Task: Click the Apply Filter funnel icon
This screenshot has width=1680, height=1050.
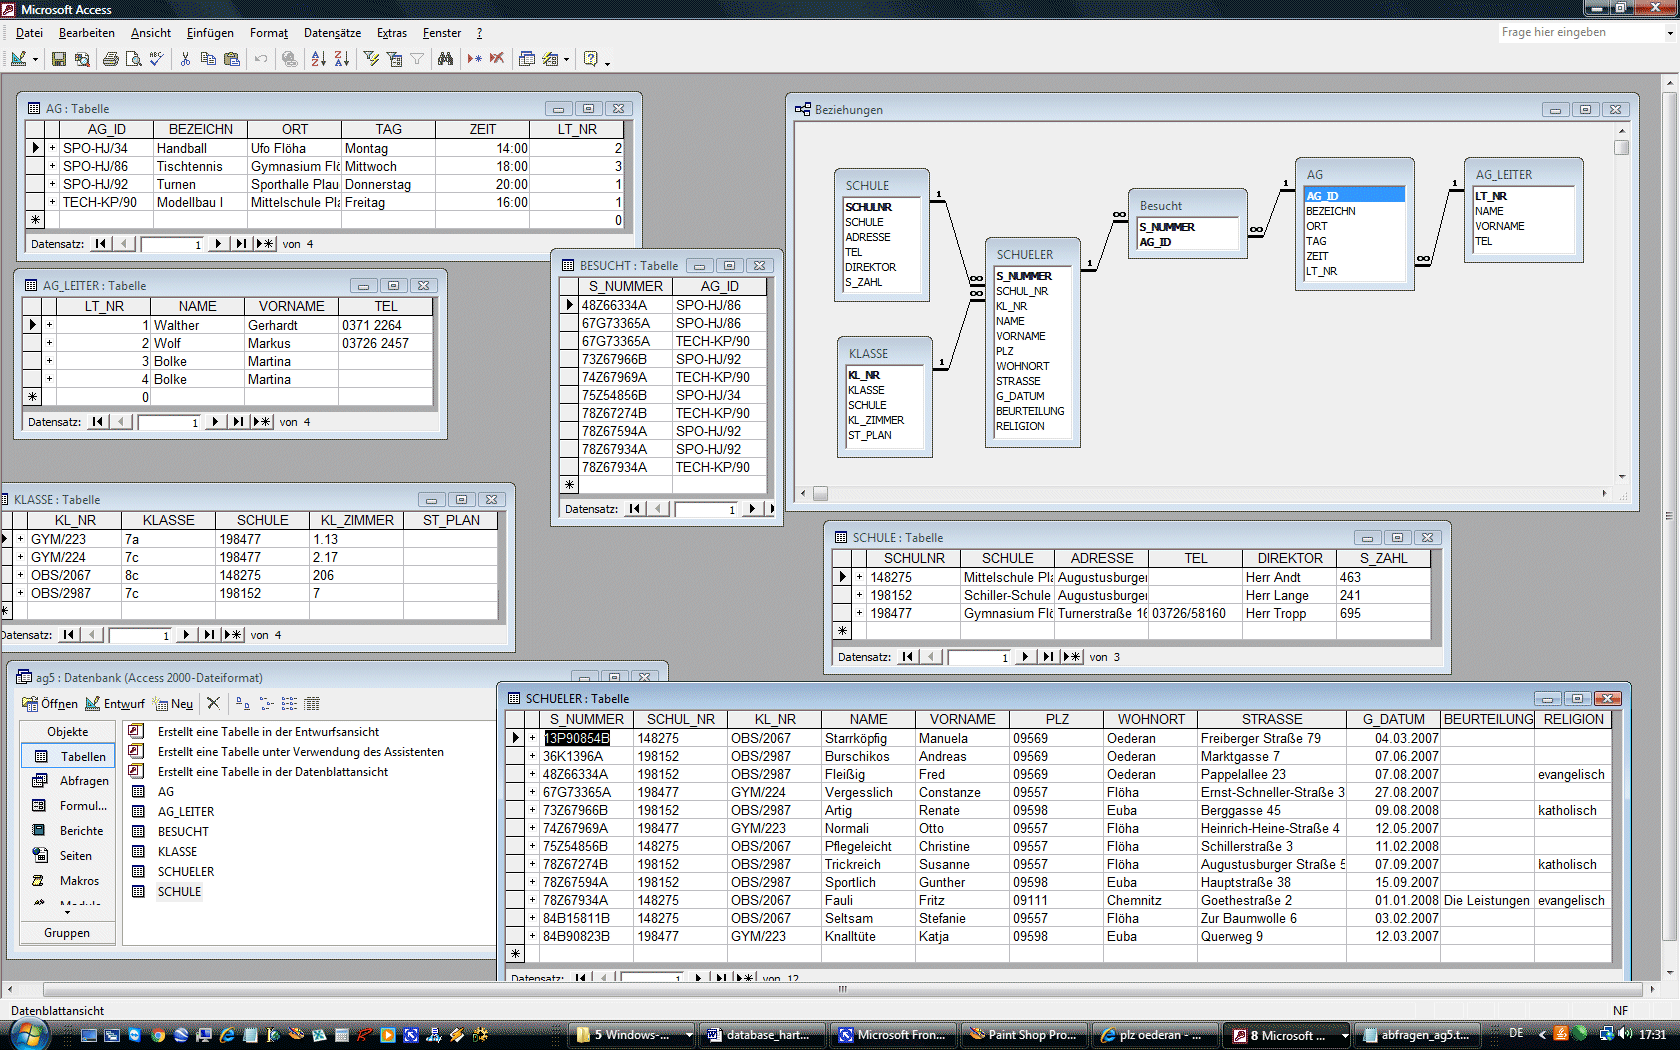Action: (417, 59)
